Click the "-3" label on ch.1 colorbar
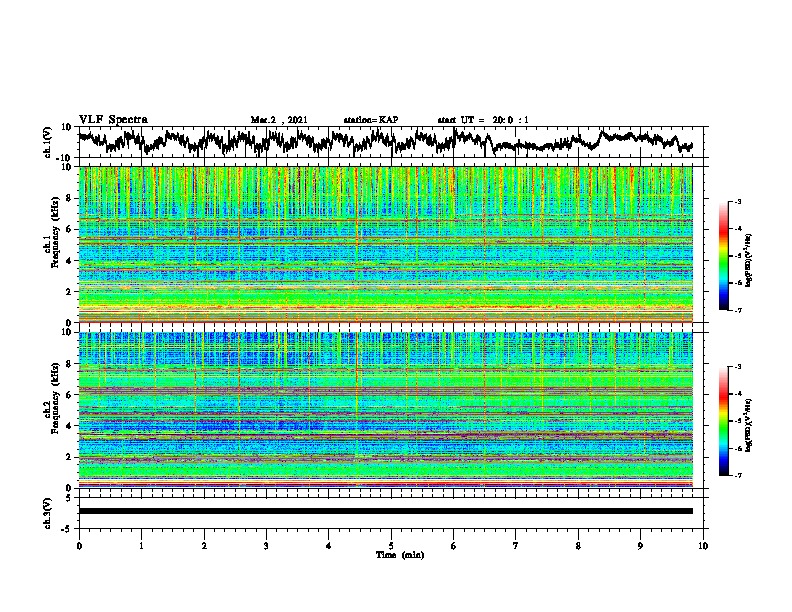The image size is (792, 612). 737,201
